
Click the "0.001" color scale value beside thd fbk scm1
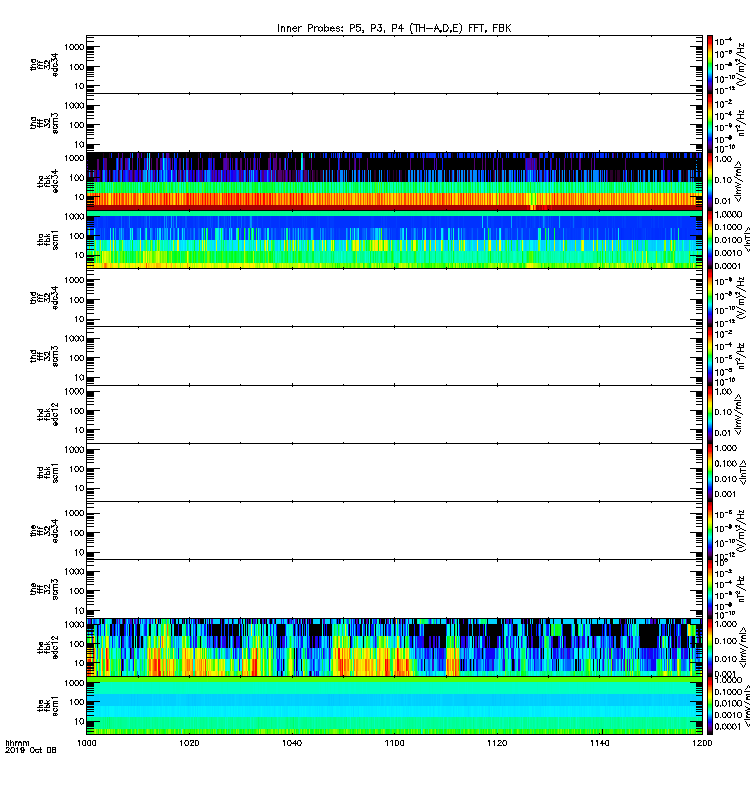pos(726,494)
